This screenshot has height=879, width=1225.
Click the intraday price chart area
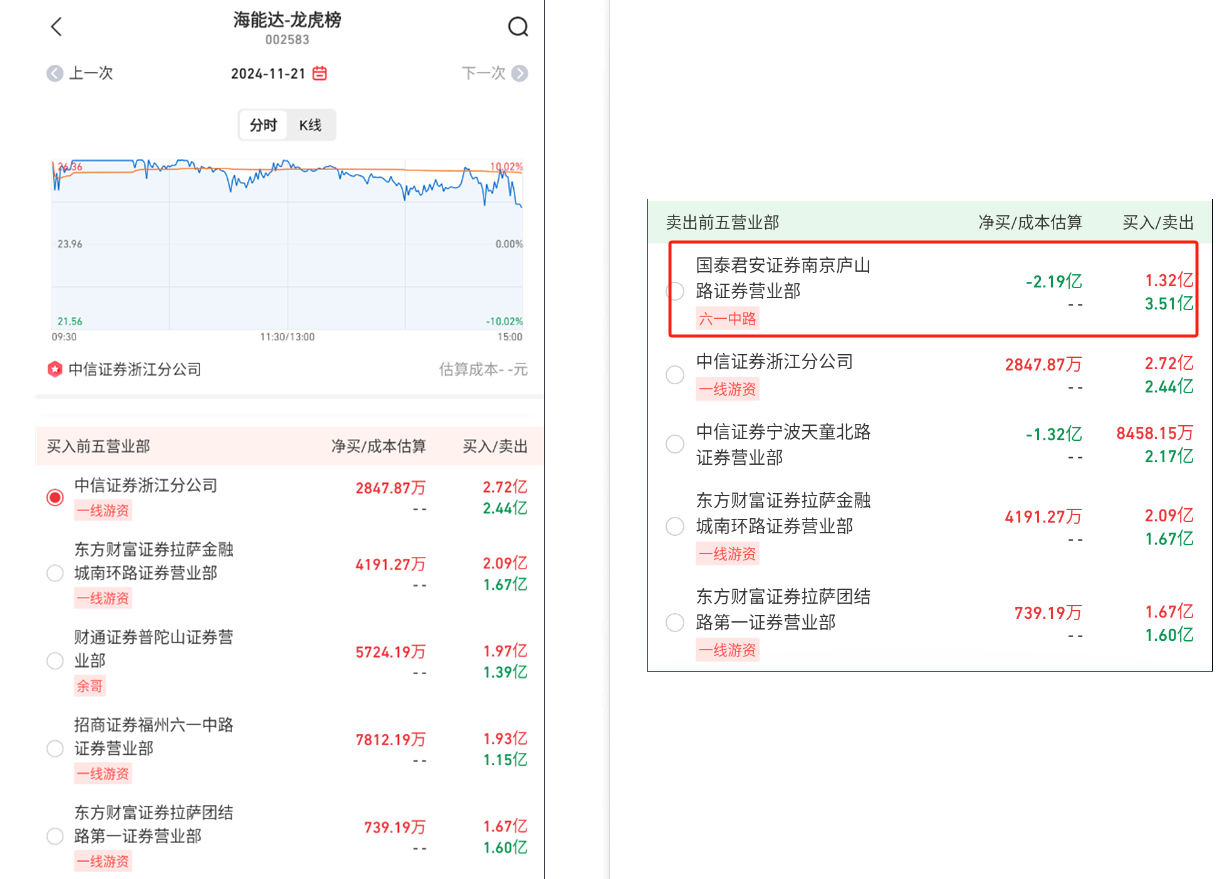pyautogui.click(x=287, y=245)
